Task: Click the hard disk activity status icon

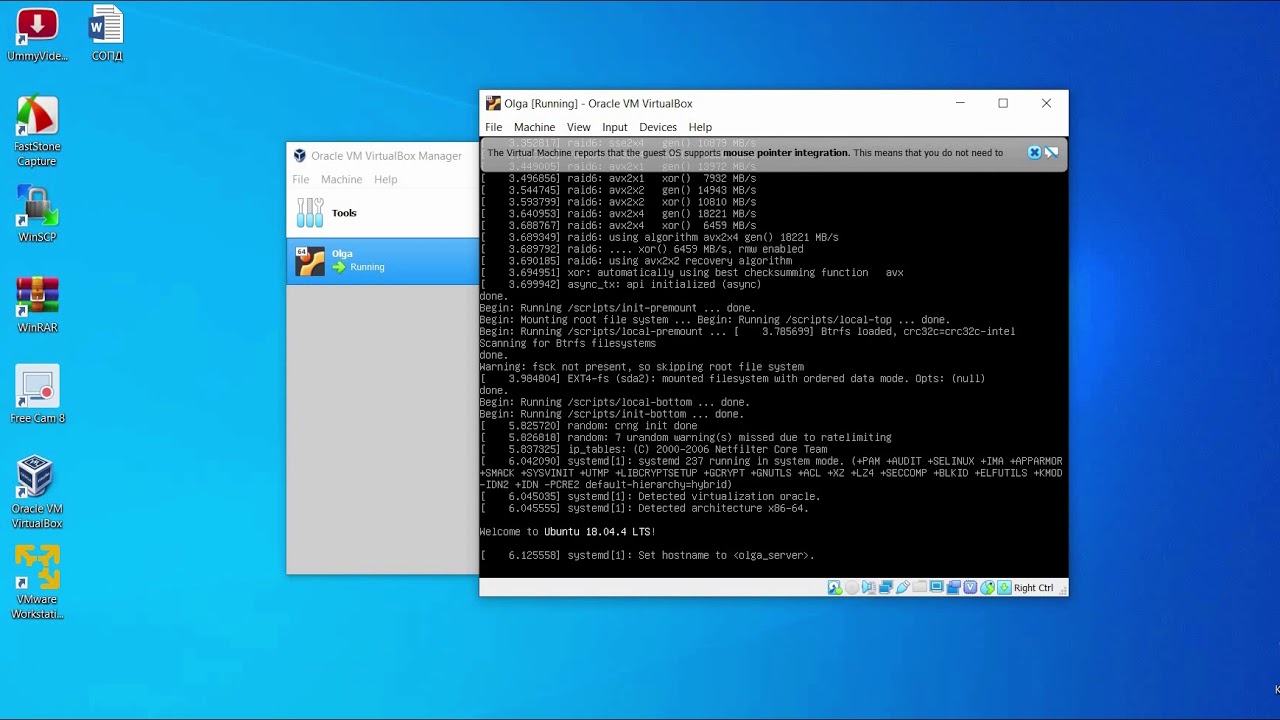Action: [x=835, y=588]
